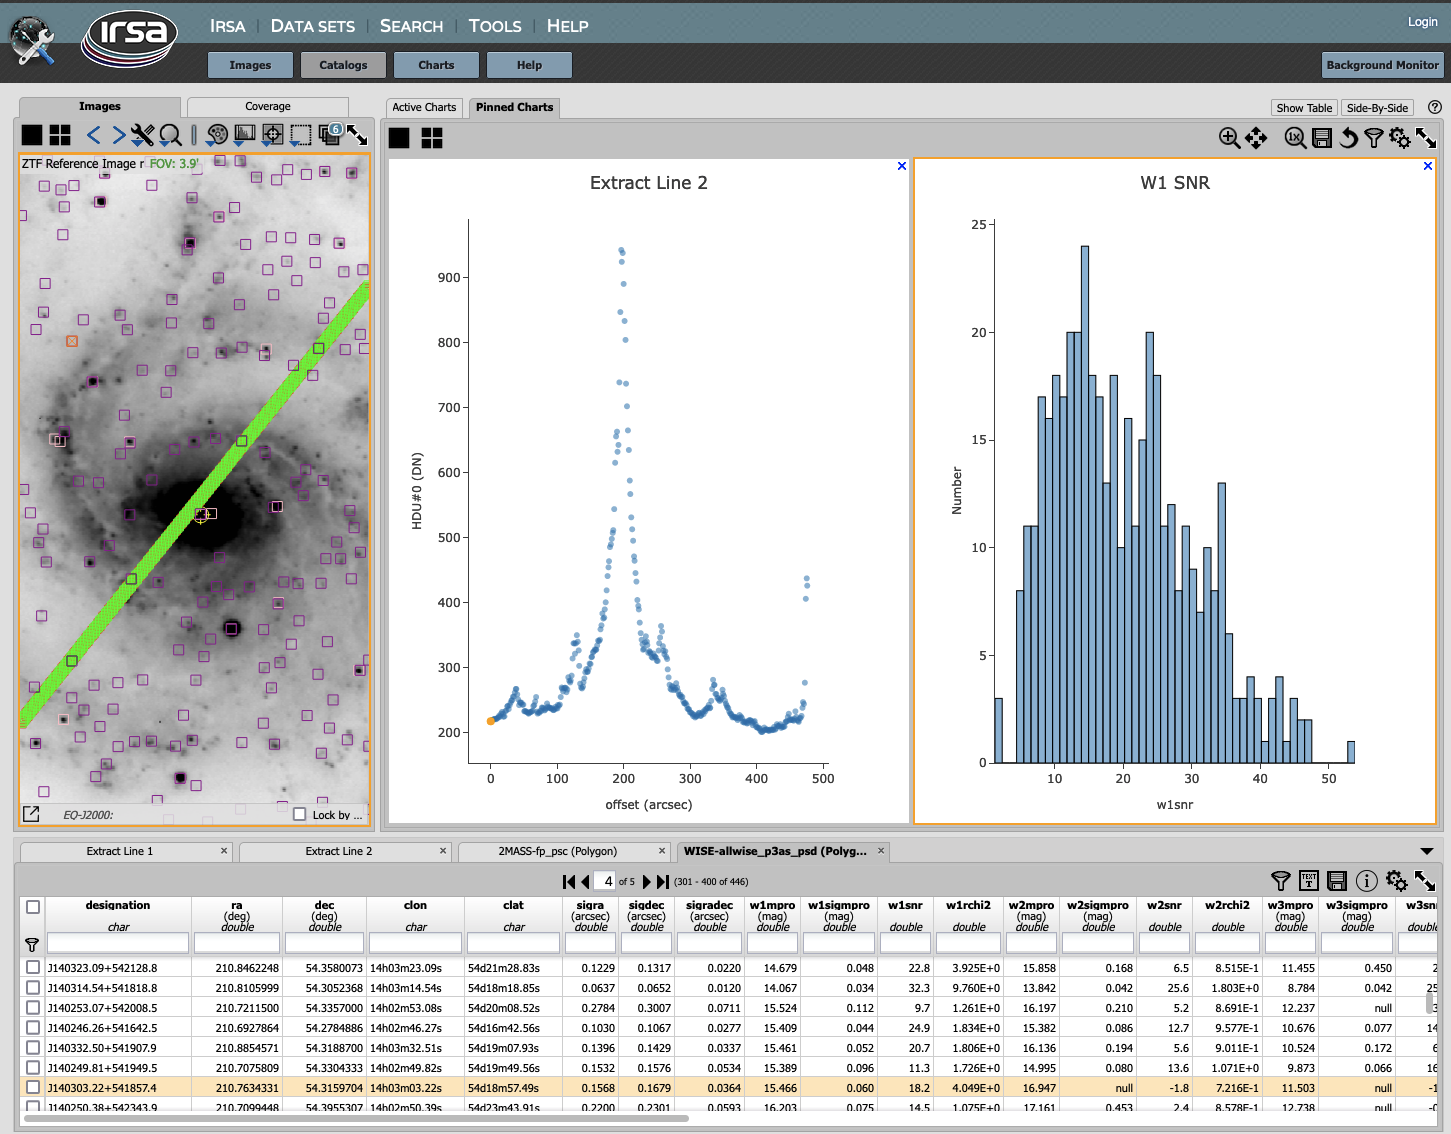
Task: Check the highlighted row J140303.22+541857.4
Action: (x=33, y=1087)
